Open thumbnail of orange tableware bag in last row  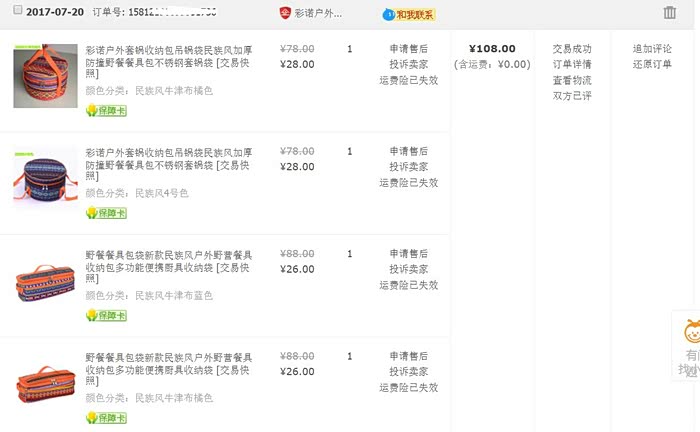(45, 384)
